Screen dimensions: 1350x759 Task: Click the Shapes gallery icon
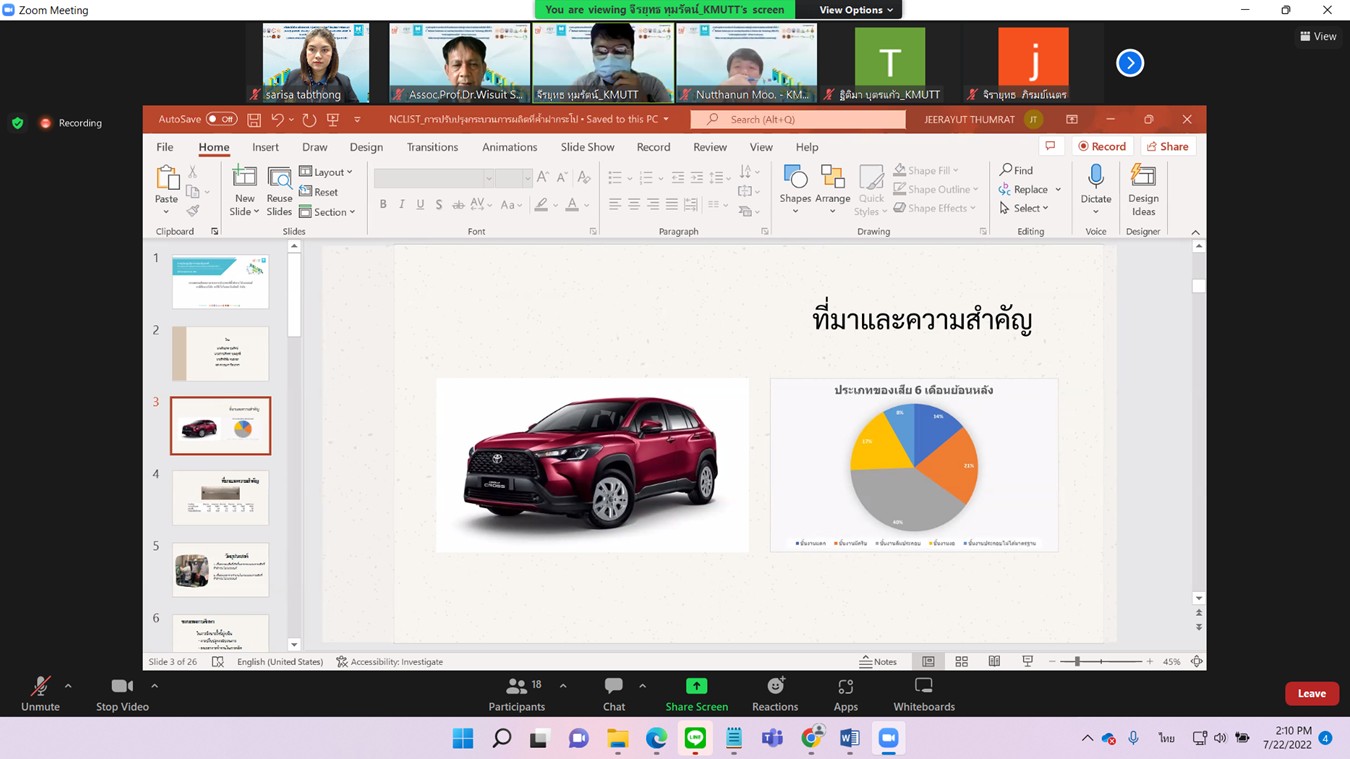point(795,179)
